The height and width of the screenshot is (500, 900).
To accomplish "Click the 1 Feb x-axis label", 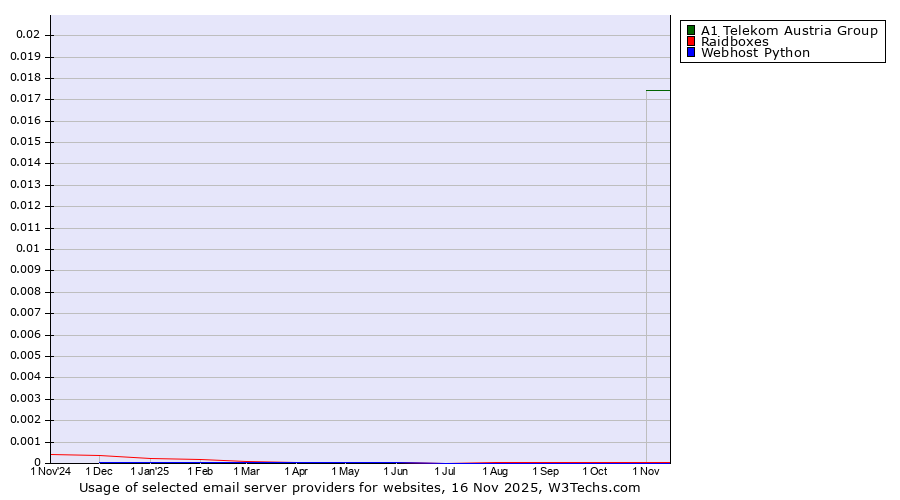I will pyautogui.click(x=200, y=471).
